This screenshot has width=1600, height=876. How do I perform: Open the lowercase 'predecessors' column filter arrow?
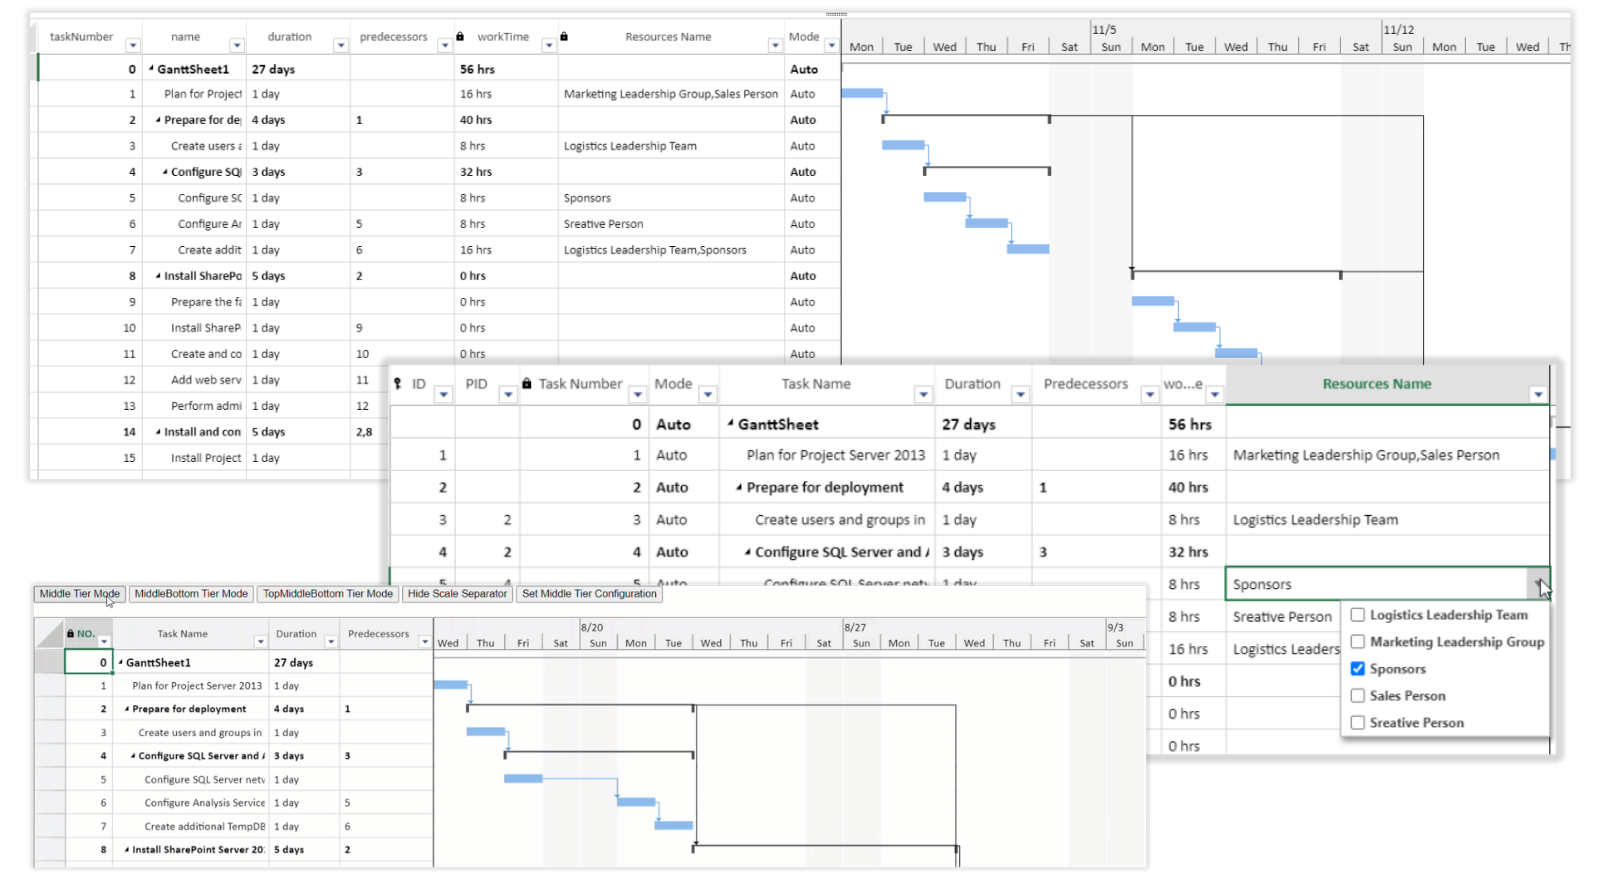(445, 46)
